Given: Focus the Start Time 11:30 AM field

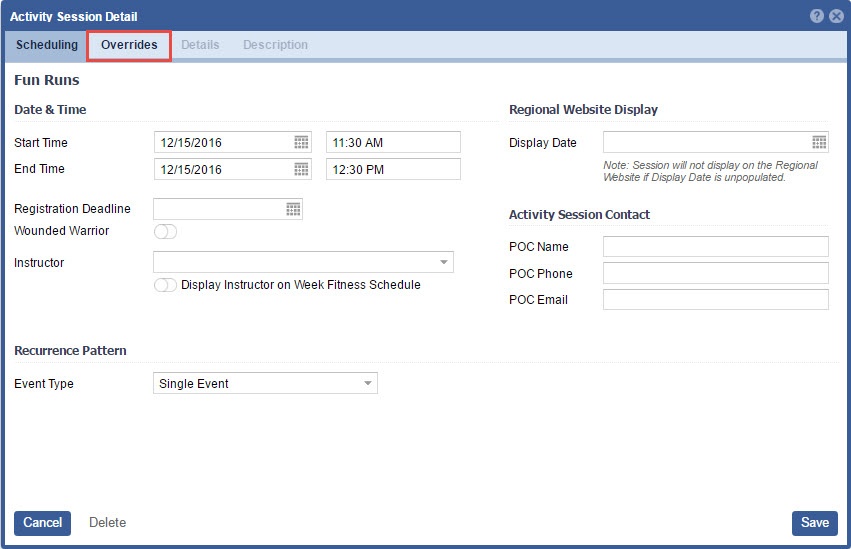Looking at the screenshot, I should 393,143.
